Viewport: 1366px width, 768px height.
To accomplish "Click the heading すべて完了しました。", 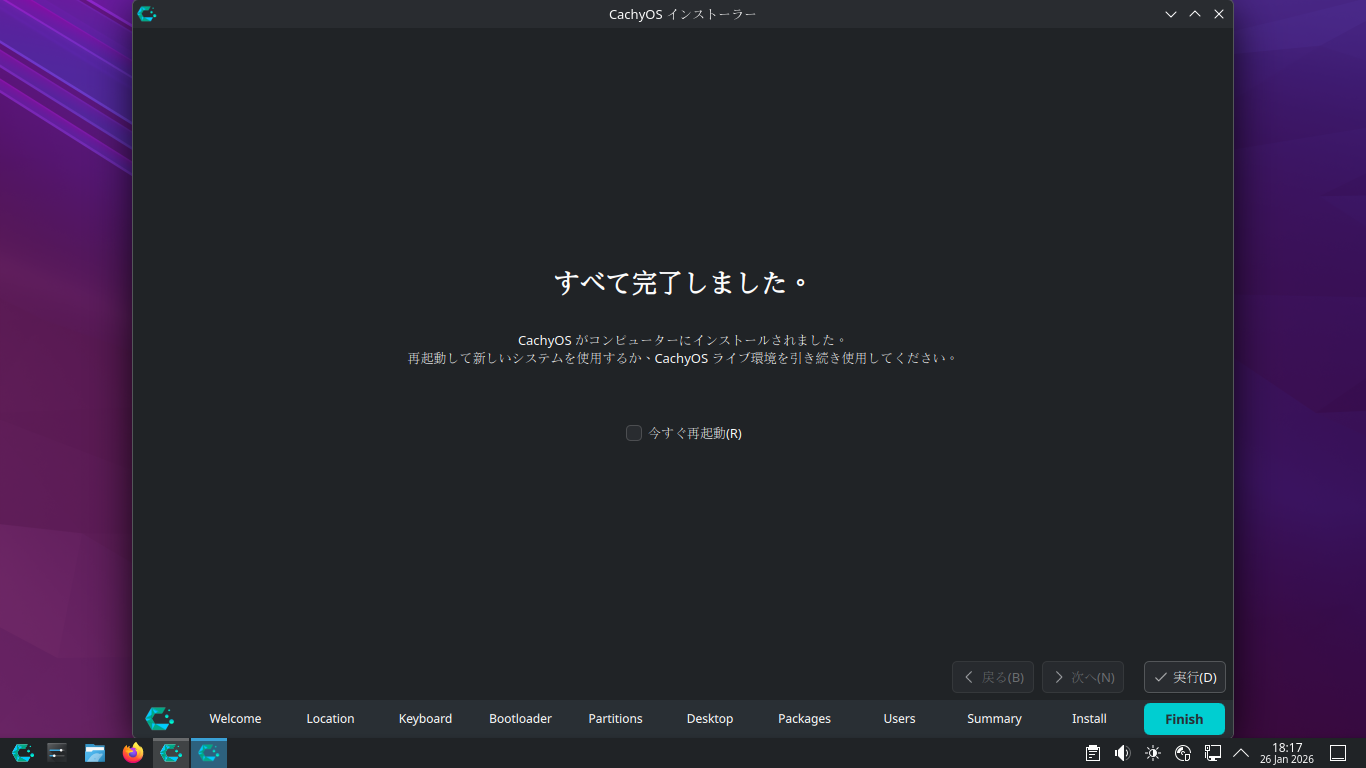I will tap(682, 283).
